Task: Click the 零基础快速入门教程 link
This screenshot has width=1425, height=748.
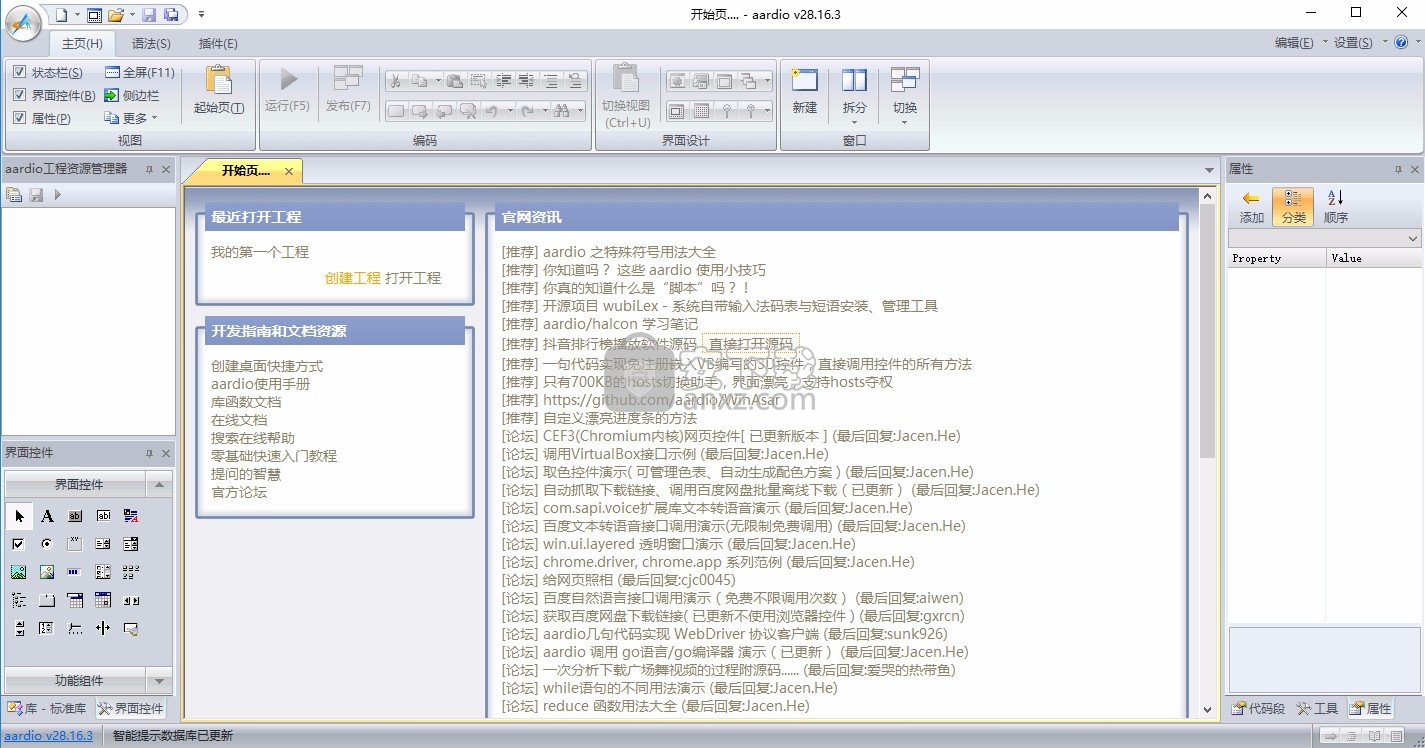Action: pos(274,456)
